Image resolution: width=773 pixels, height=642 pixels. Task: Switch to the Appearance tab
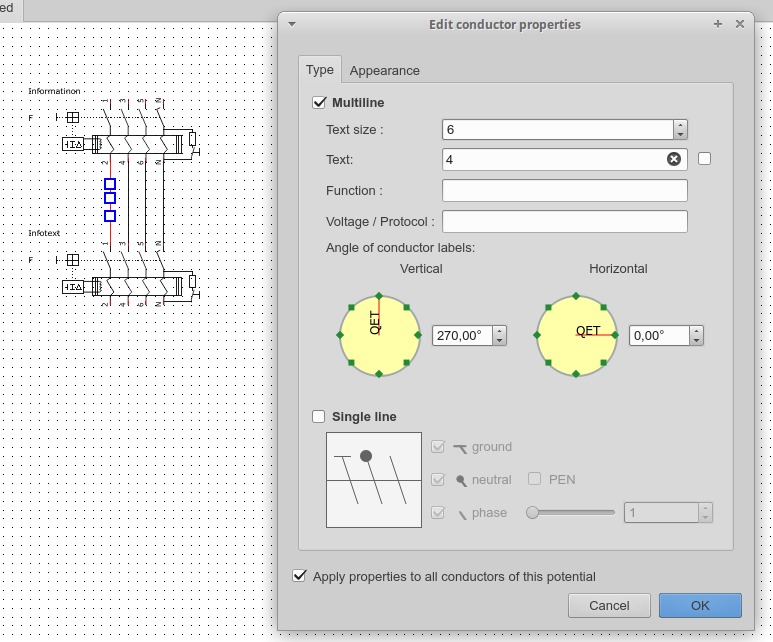[384, 70]
